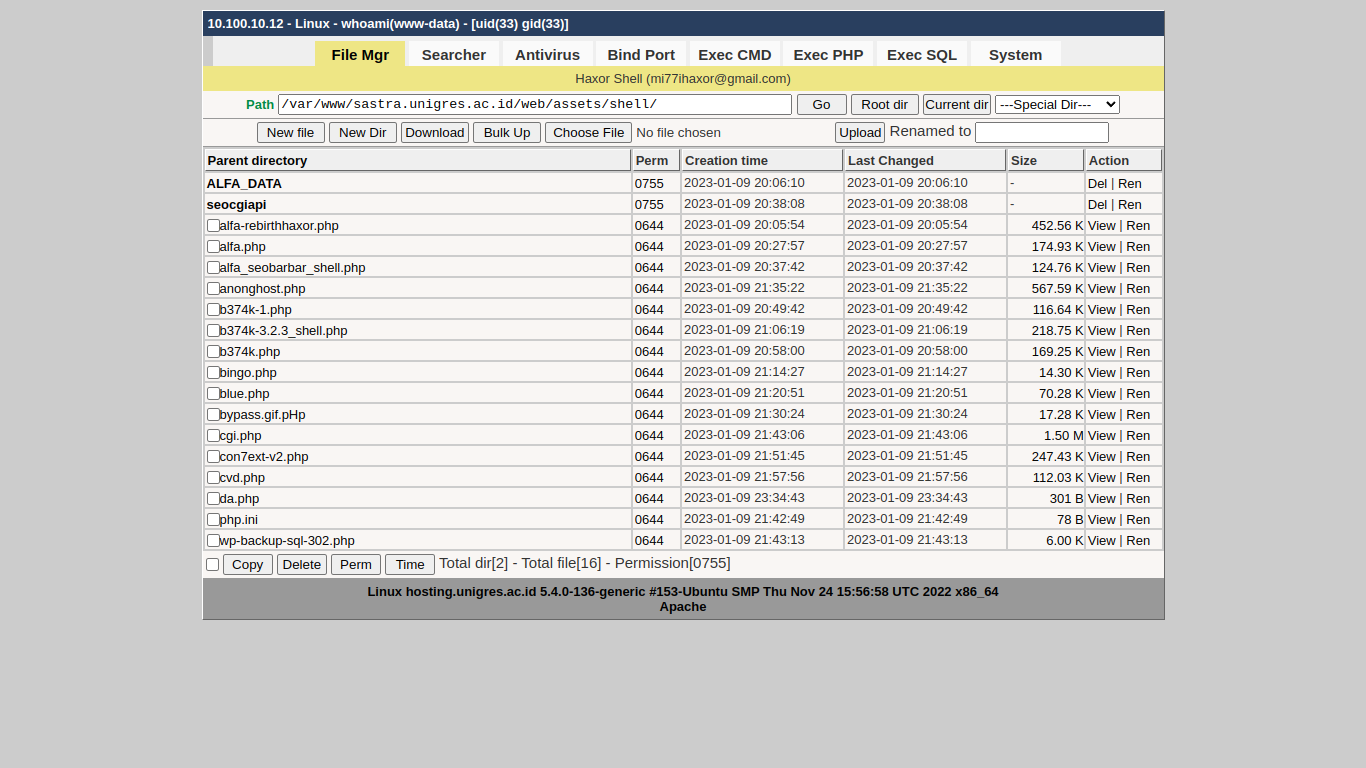Open the Searcher tab

coord(454,54)
